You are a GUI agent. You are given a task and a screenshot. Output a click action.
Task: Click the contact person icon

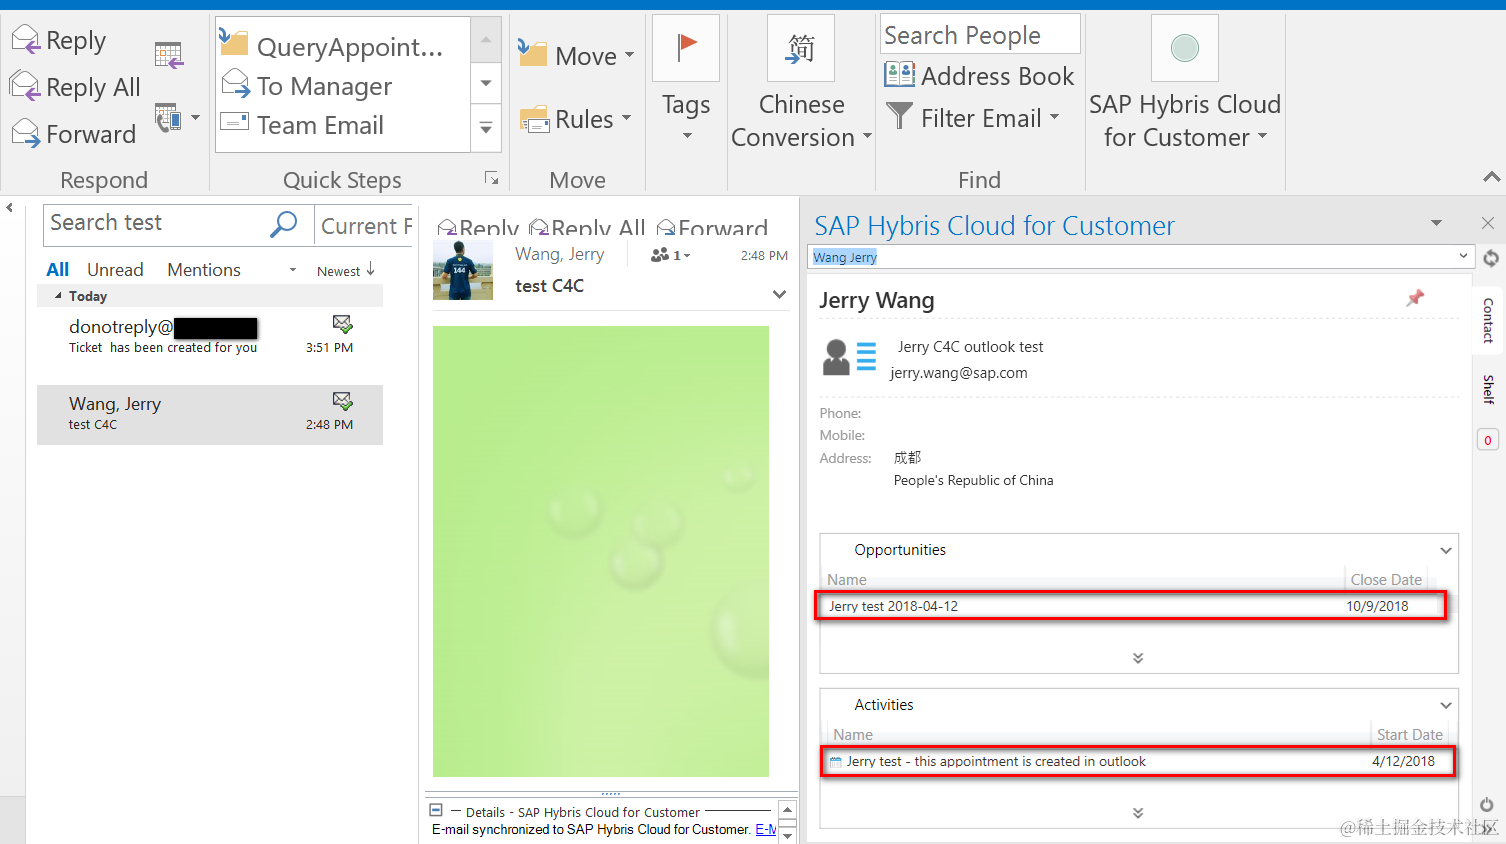coord(849,356)
